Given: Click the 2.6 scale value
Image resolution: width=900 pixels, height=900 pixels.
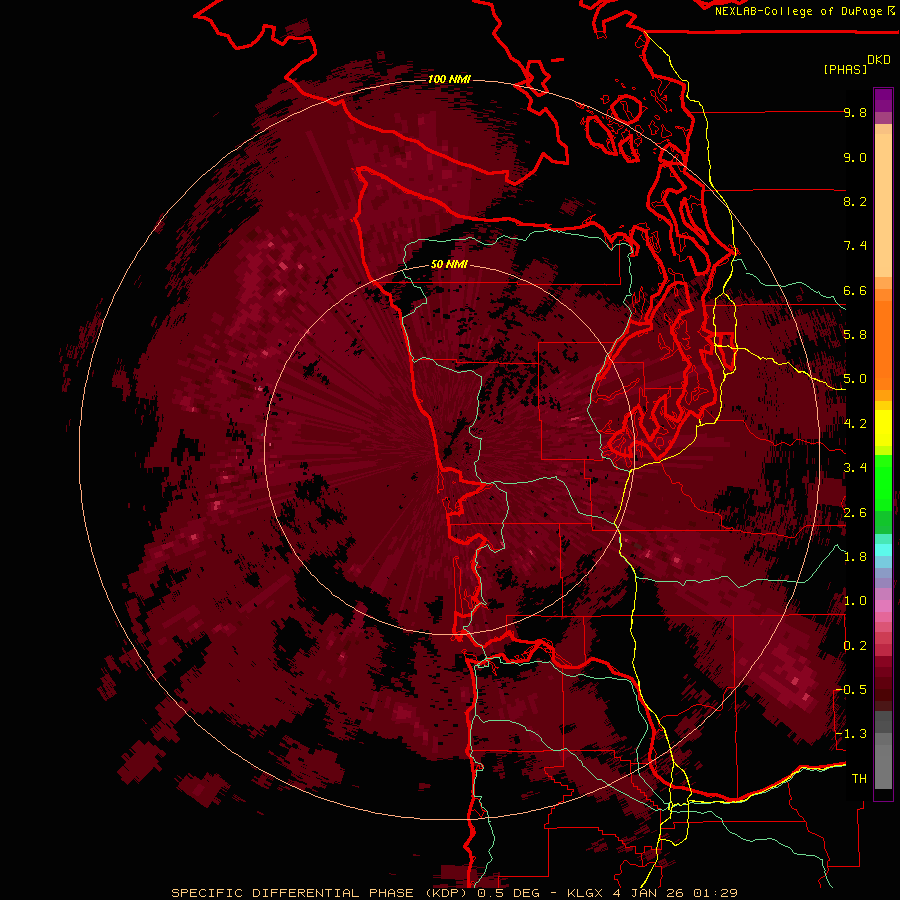Looking at the screenshot, I should pyautogui.click(x=855, y=512).
